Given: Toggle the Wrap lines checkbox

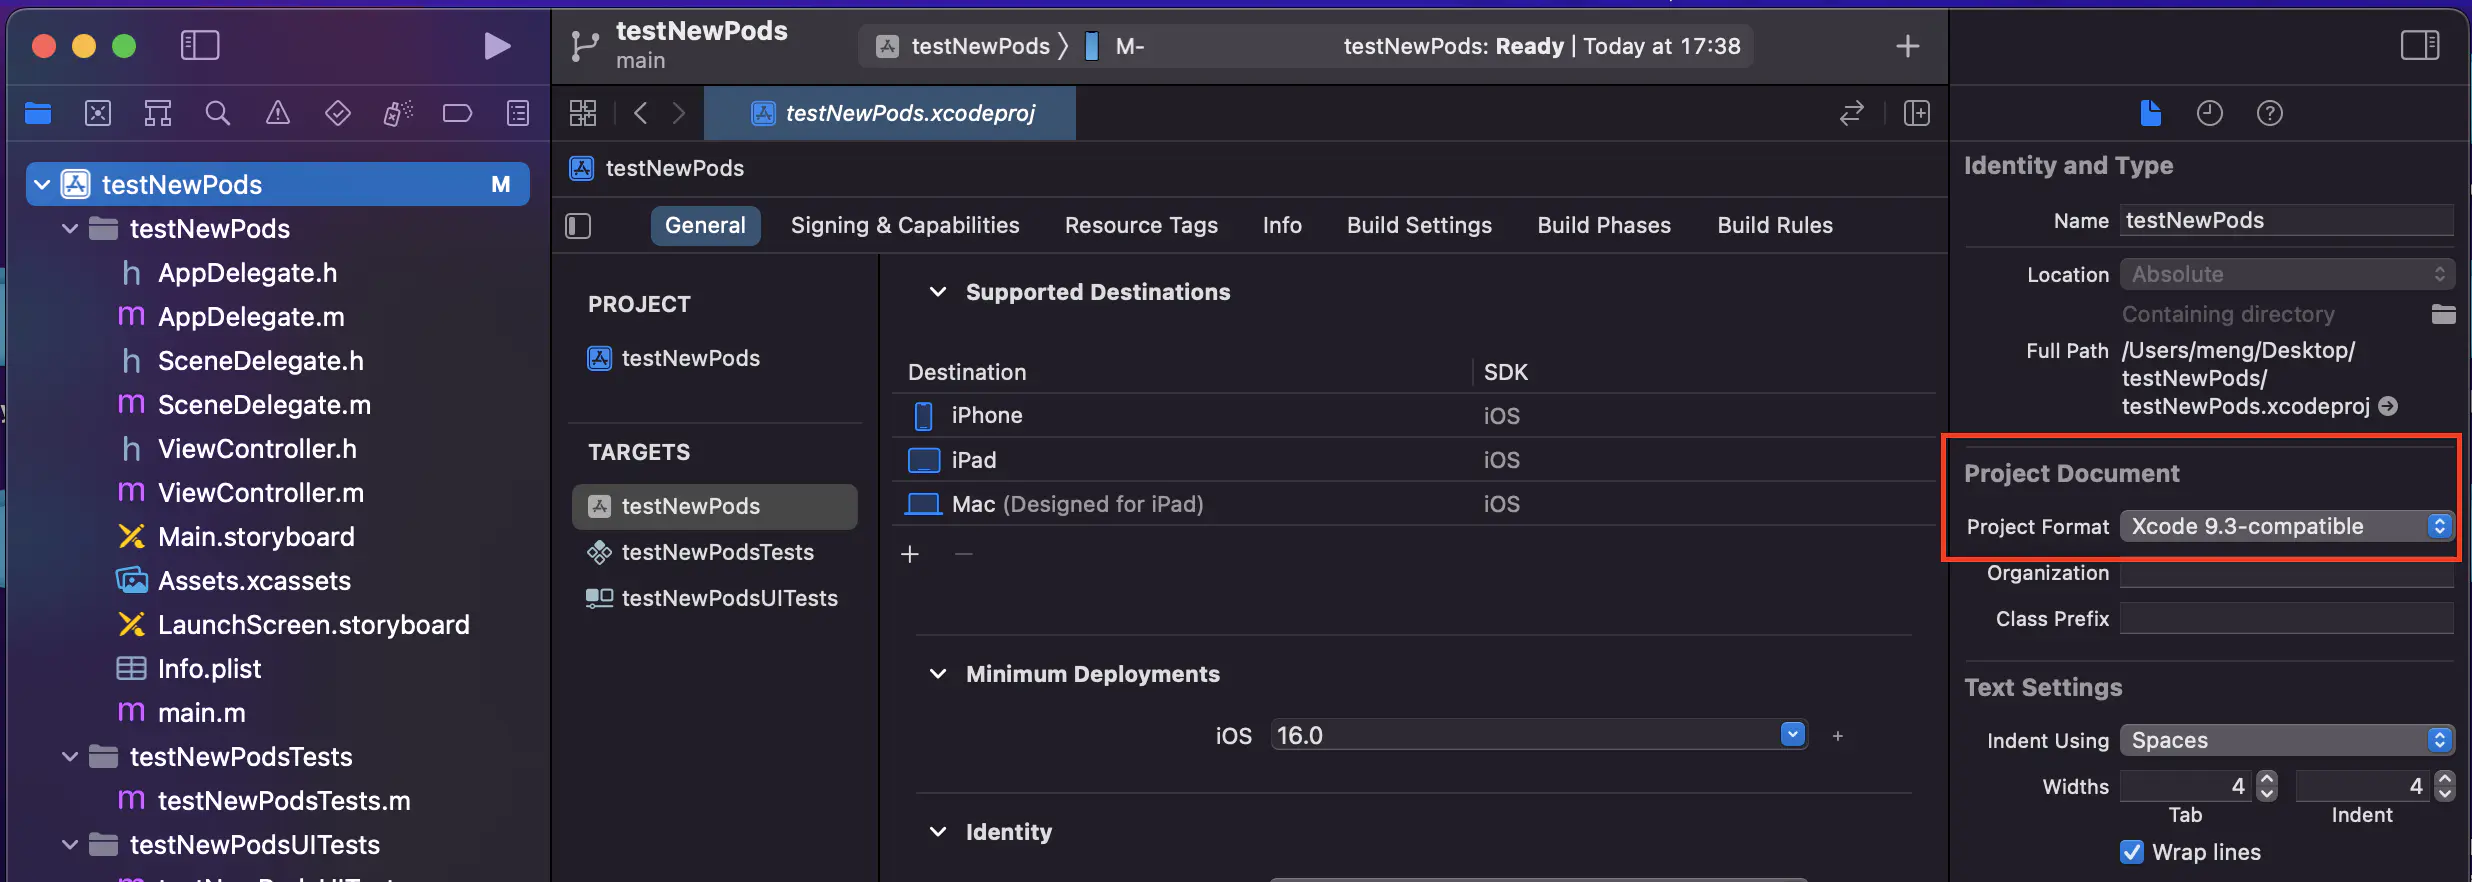Looking at the screenshot, I should 2131,852.
